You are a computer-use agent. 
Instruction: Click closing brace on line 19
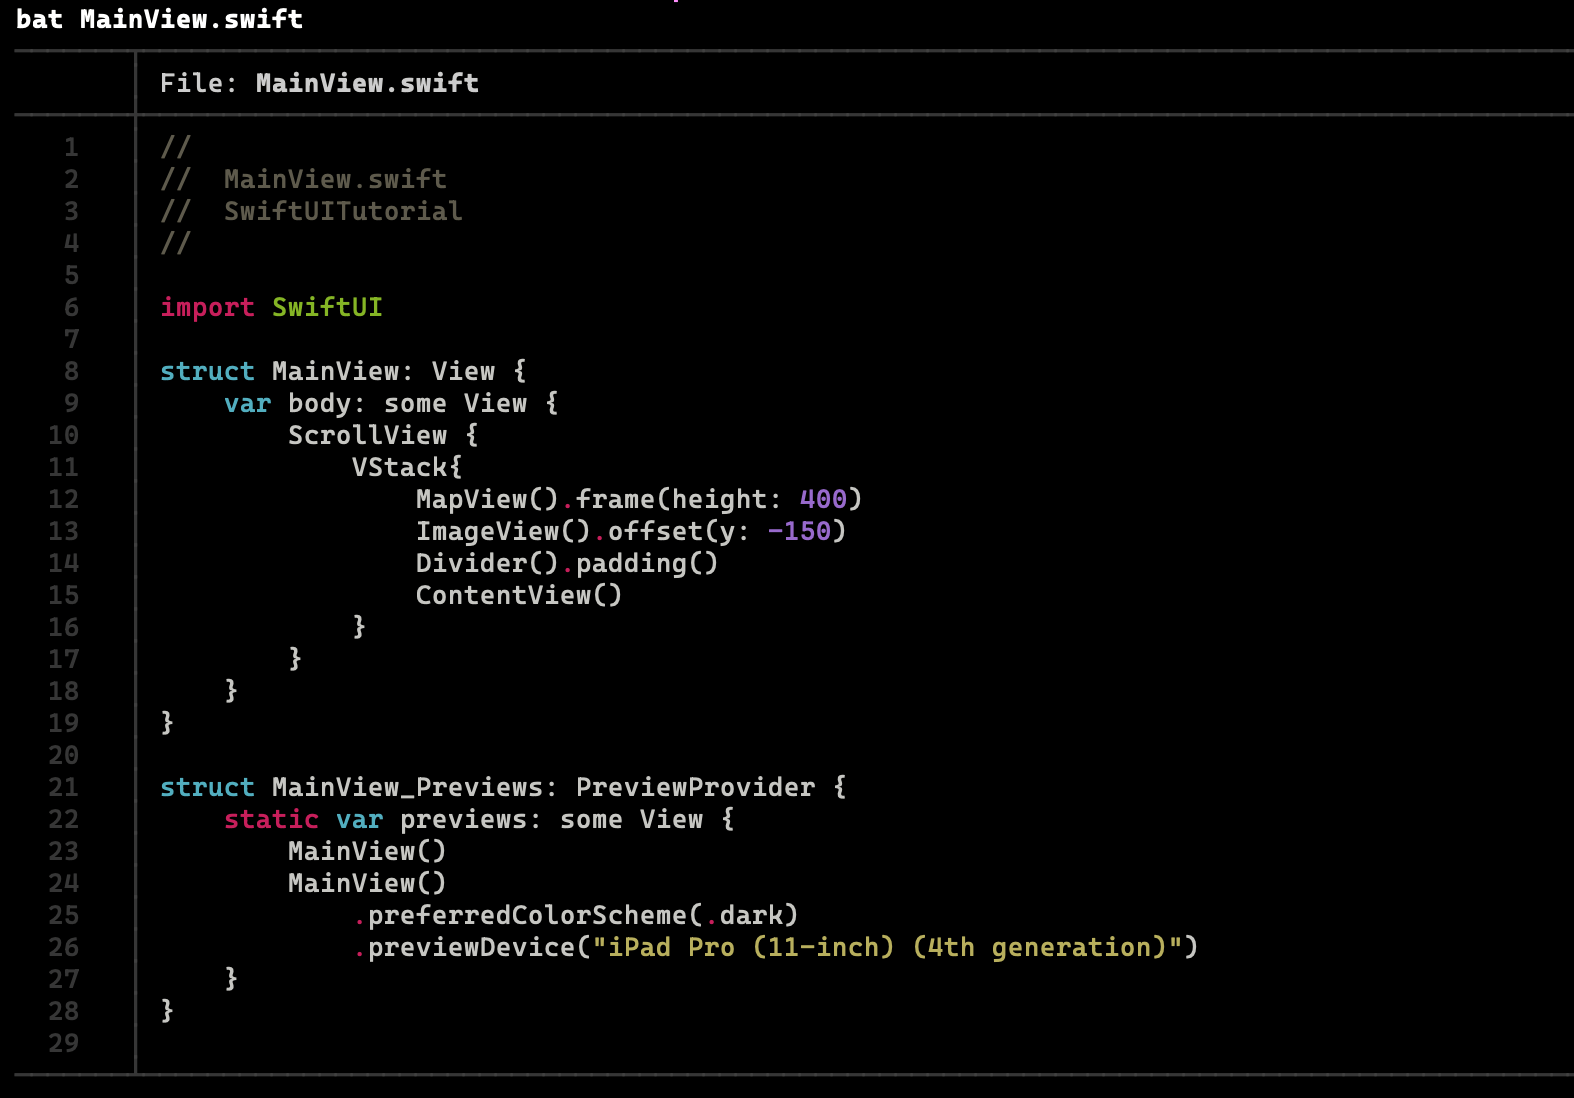click(167, 722)
